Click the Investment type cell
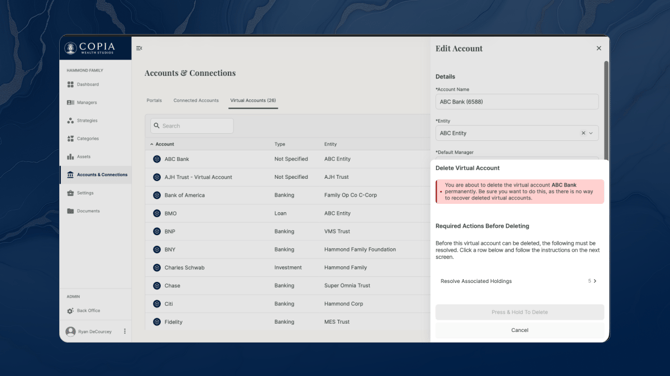Image resolution: width=670 pixels, height=376 pixels. [x=288, y=267]
